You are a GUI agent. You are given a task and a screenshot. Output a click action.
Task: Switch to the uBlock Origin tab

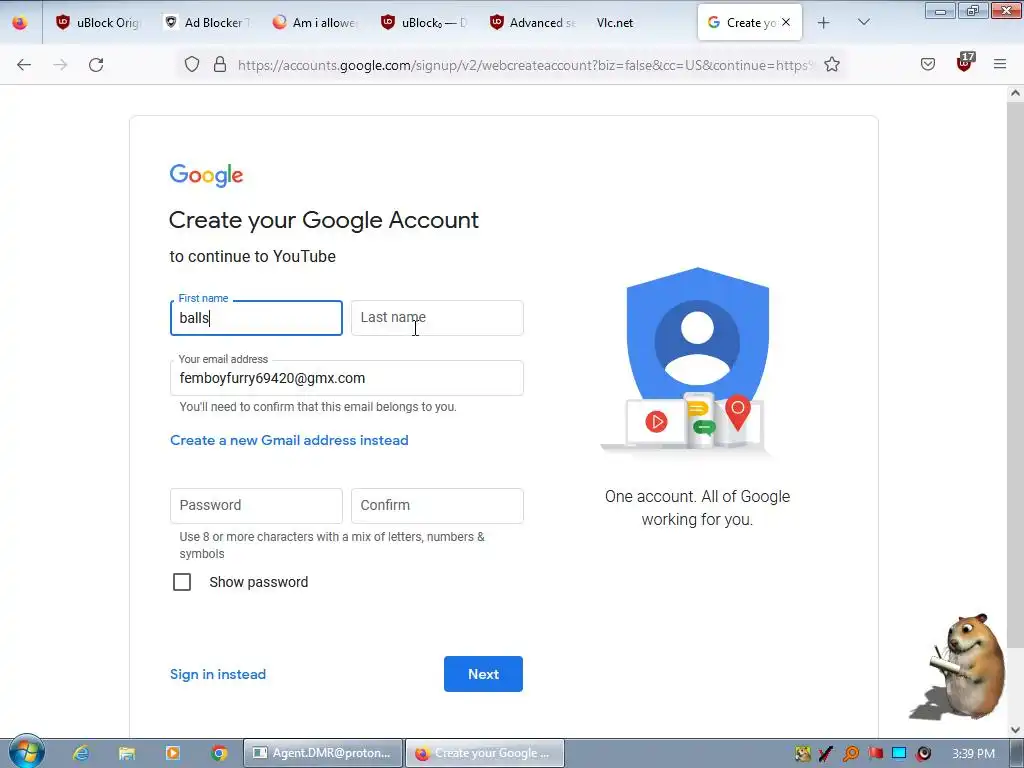(98, 22)
